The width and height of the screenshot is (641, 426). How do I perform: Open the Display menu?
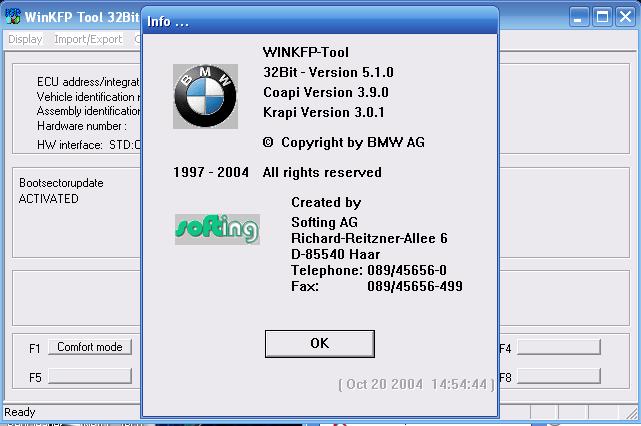point(25,39)
